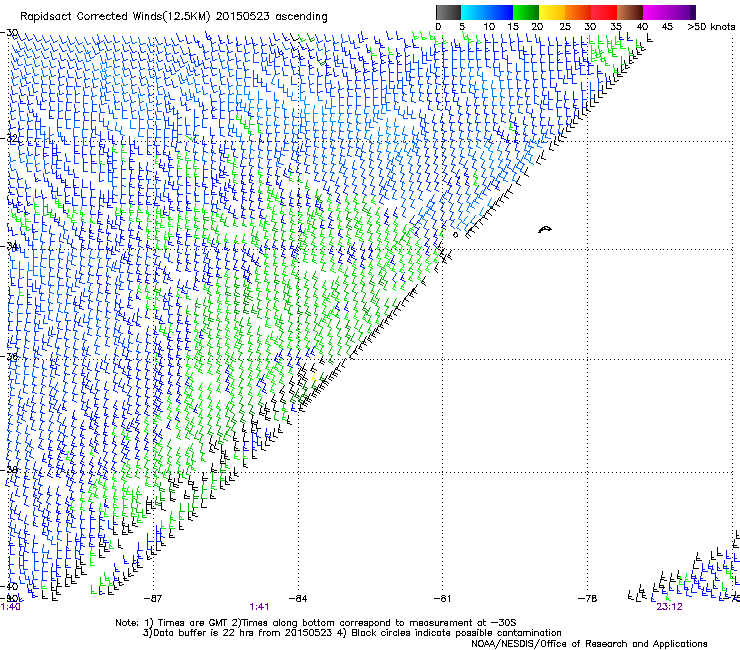Screen dimensions: 740x650
Task: Click the legend scale value "25"
Action: tap(565, 27)
